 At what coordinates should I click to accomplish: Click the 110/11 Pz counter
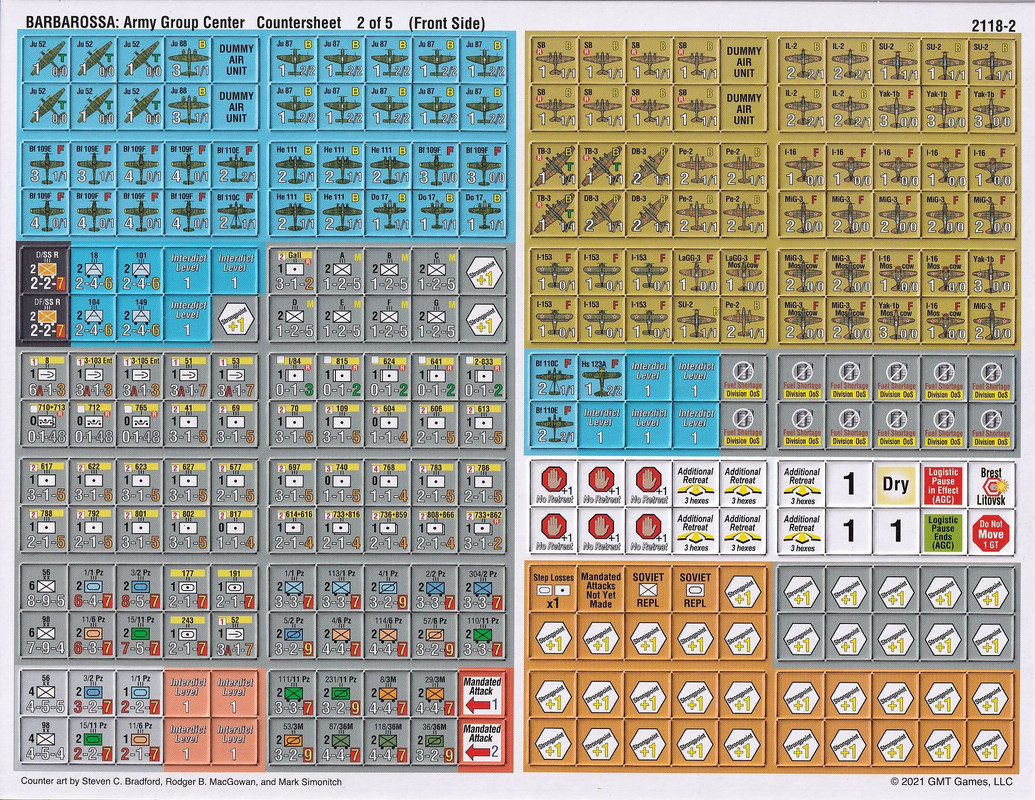[483, 636]
